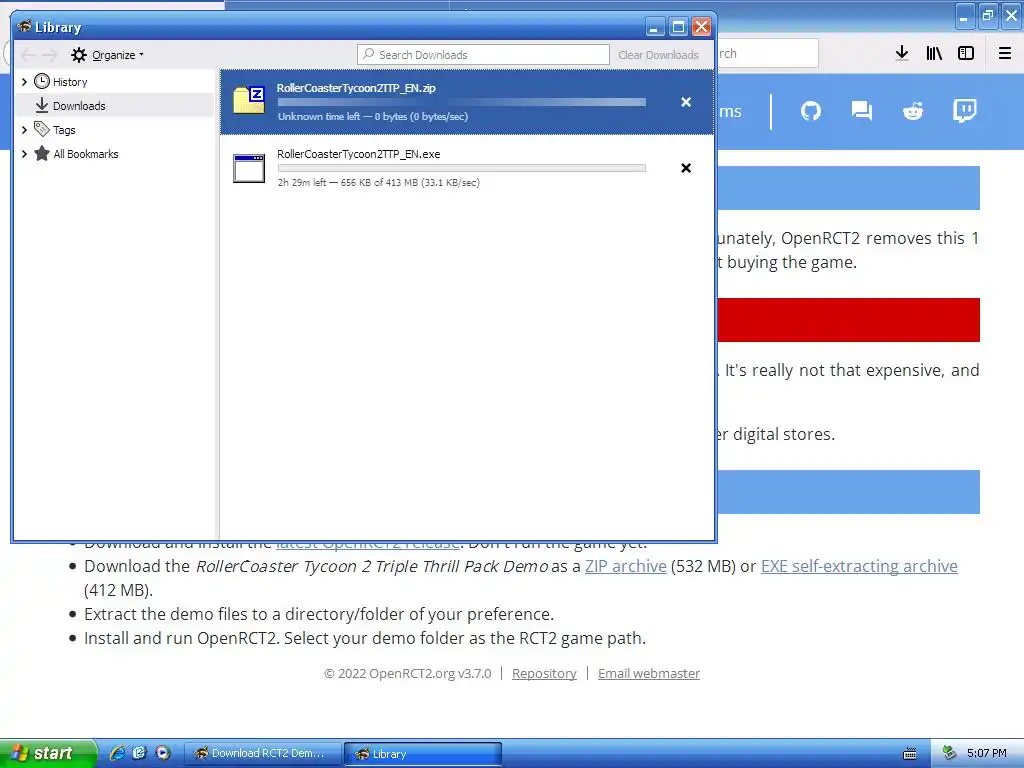The width and height of the screenshot is (1024, 768).
Task: Select the RollerCoasterTycoon2TTP_EN.exe file name
Action: pyautogui.click(x=359, y=154)
